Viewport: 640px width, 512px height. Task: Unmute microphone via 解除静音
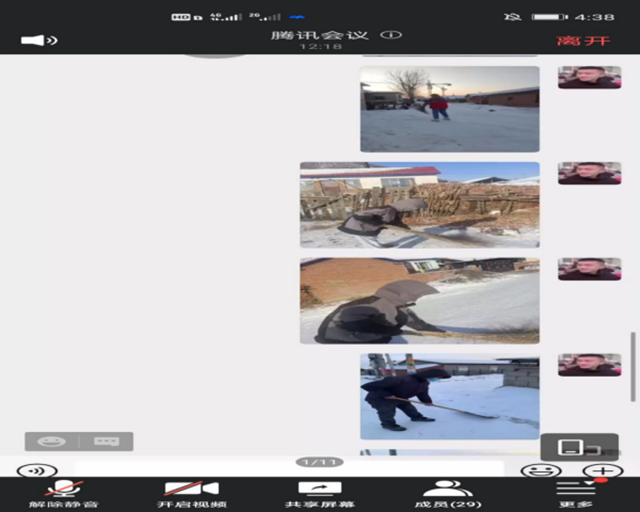pos(64,494)
